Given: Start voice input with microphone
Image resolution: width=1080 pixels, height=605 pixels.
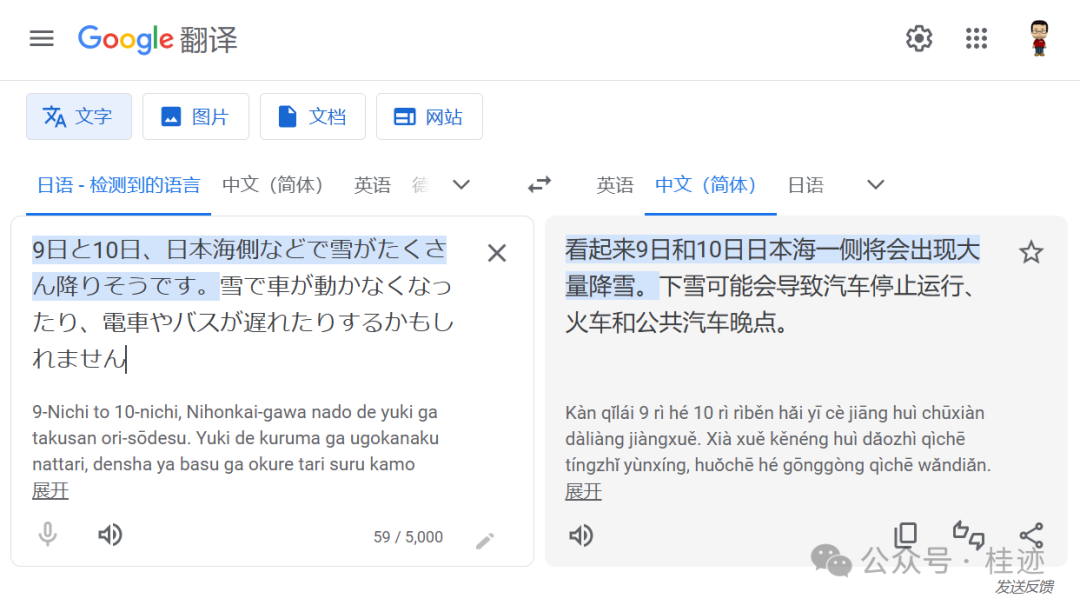Looking at the screenshot, I should tap(48, 535).
